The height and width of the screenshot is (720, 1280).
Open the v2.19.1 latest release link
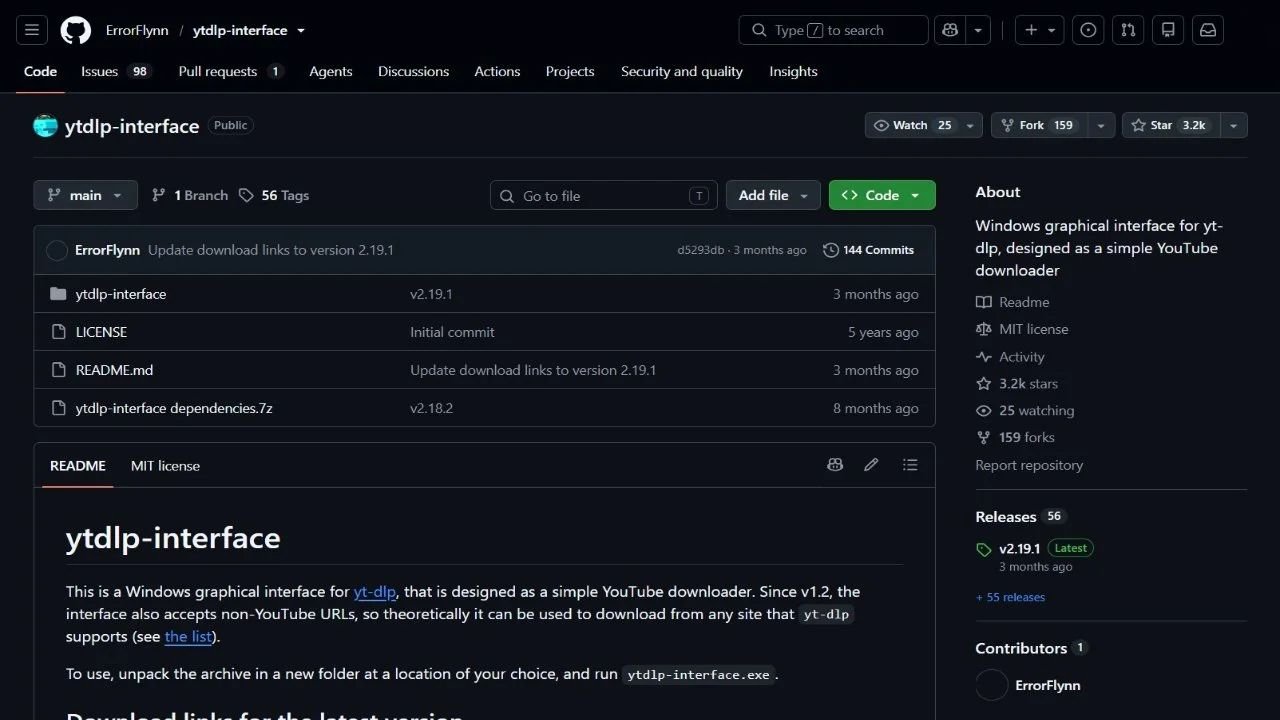(1020, 549)
